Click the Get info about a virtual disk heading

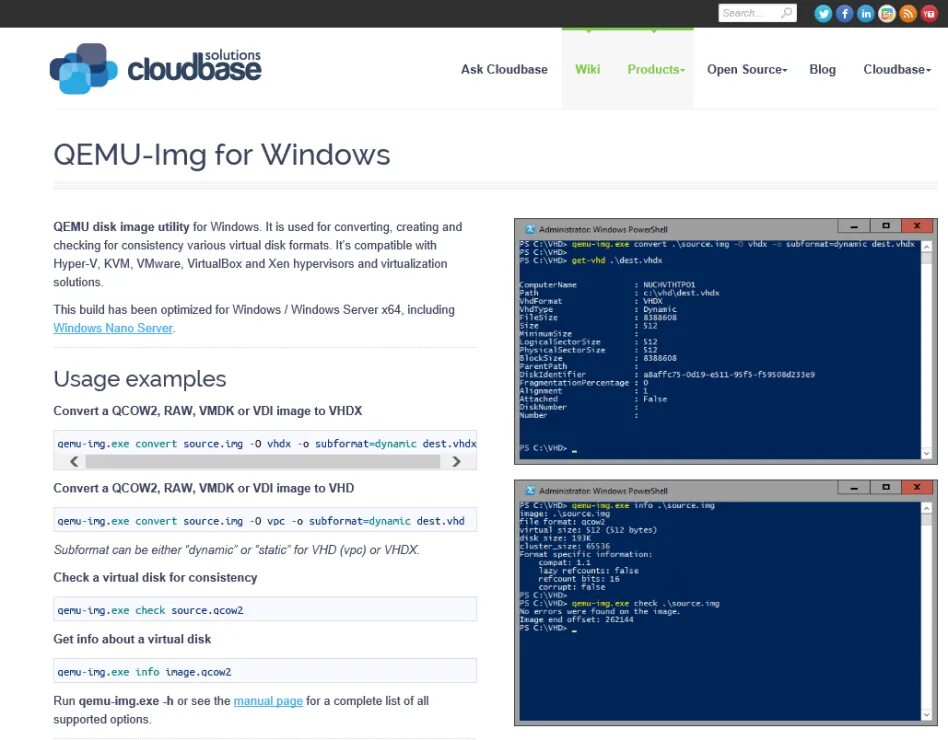point(132,639)
